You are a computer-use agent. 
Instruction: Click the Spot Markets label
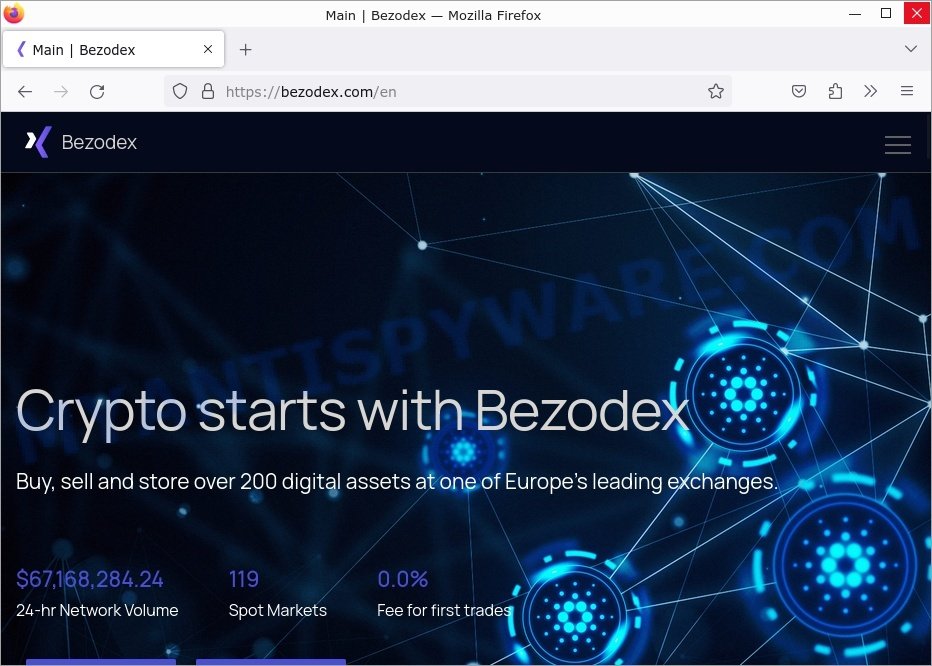[278, 611]
